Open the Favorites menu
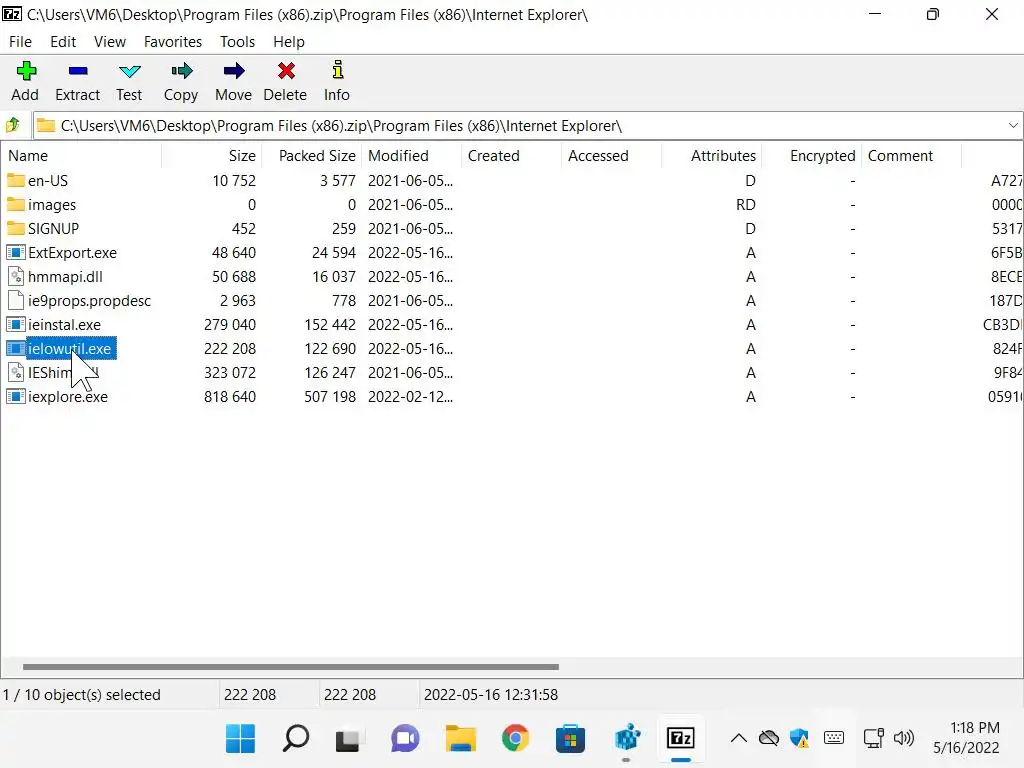This screenshot has height=768, width=1024. tap(173, 42)
